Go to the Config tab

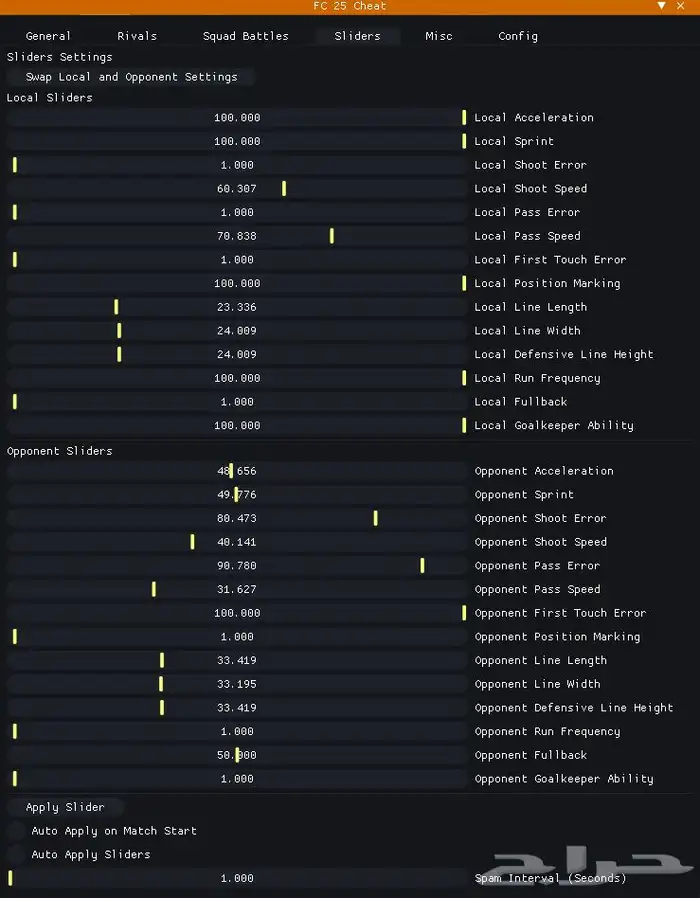[518, 36]
